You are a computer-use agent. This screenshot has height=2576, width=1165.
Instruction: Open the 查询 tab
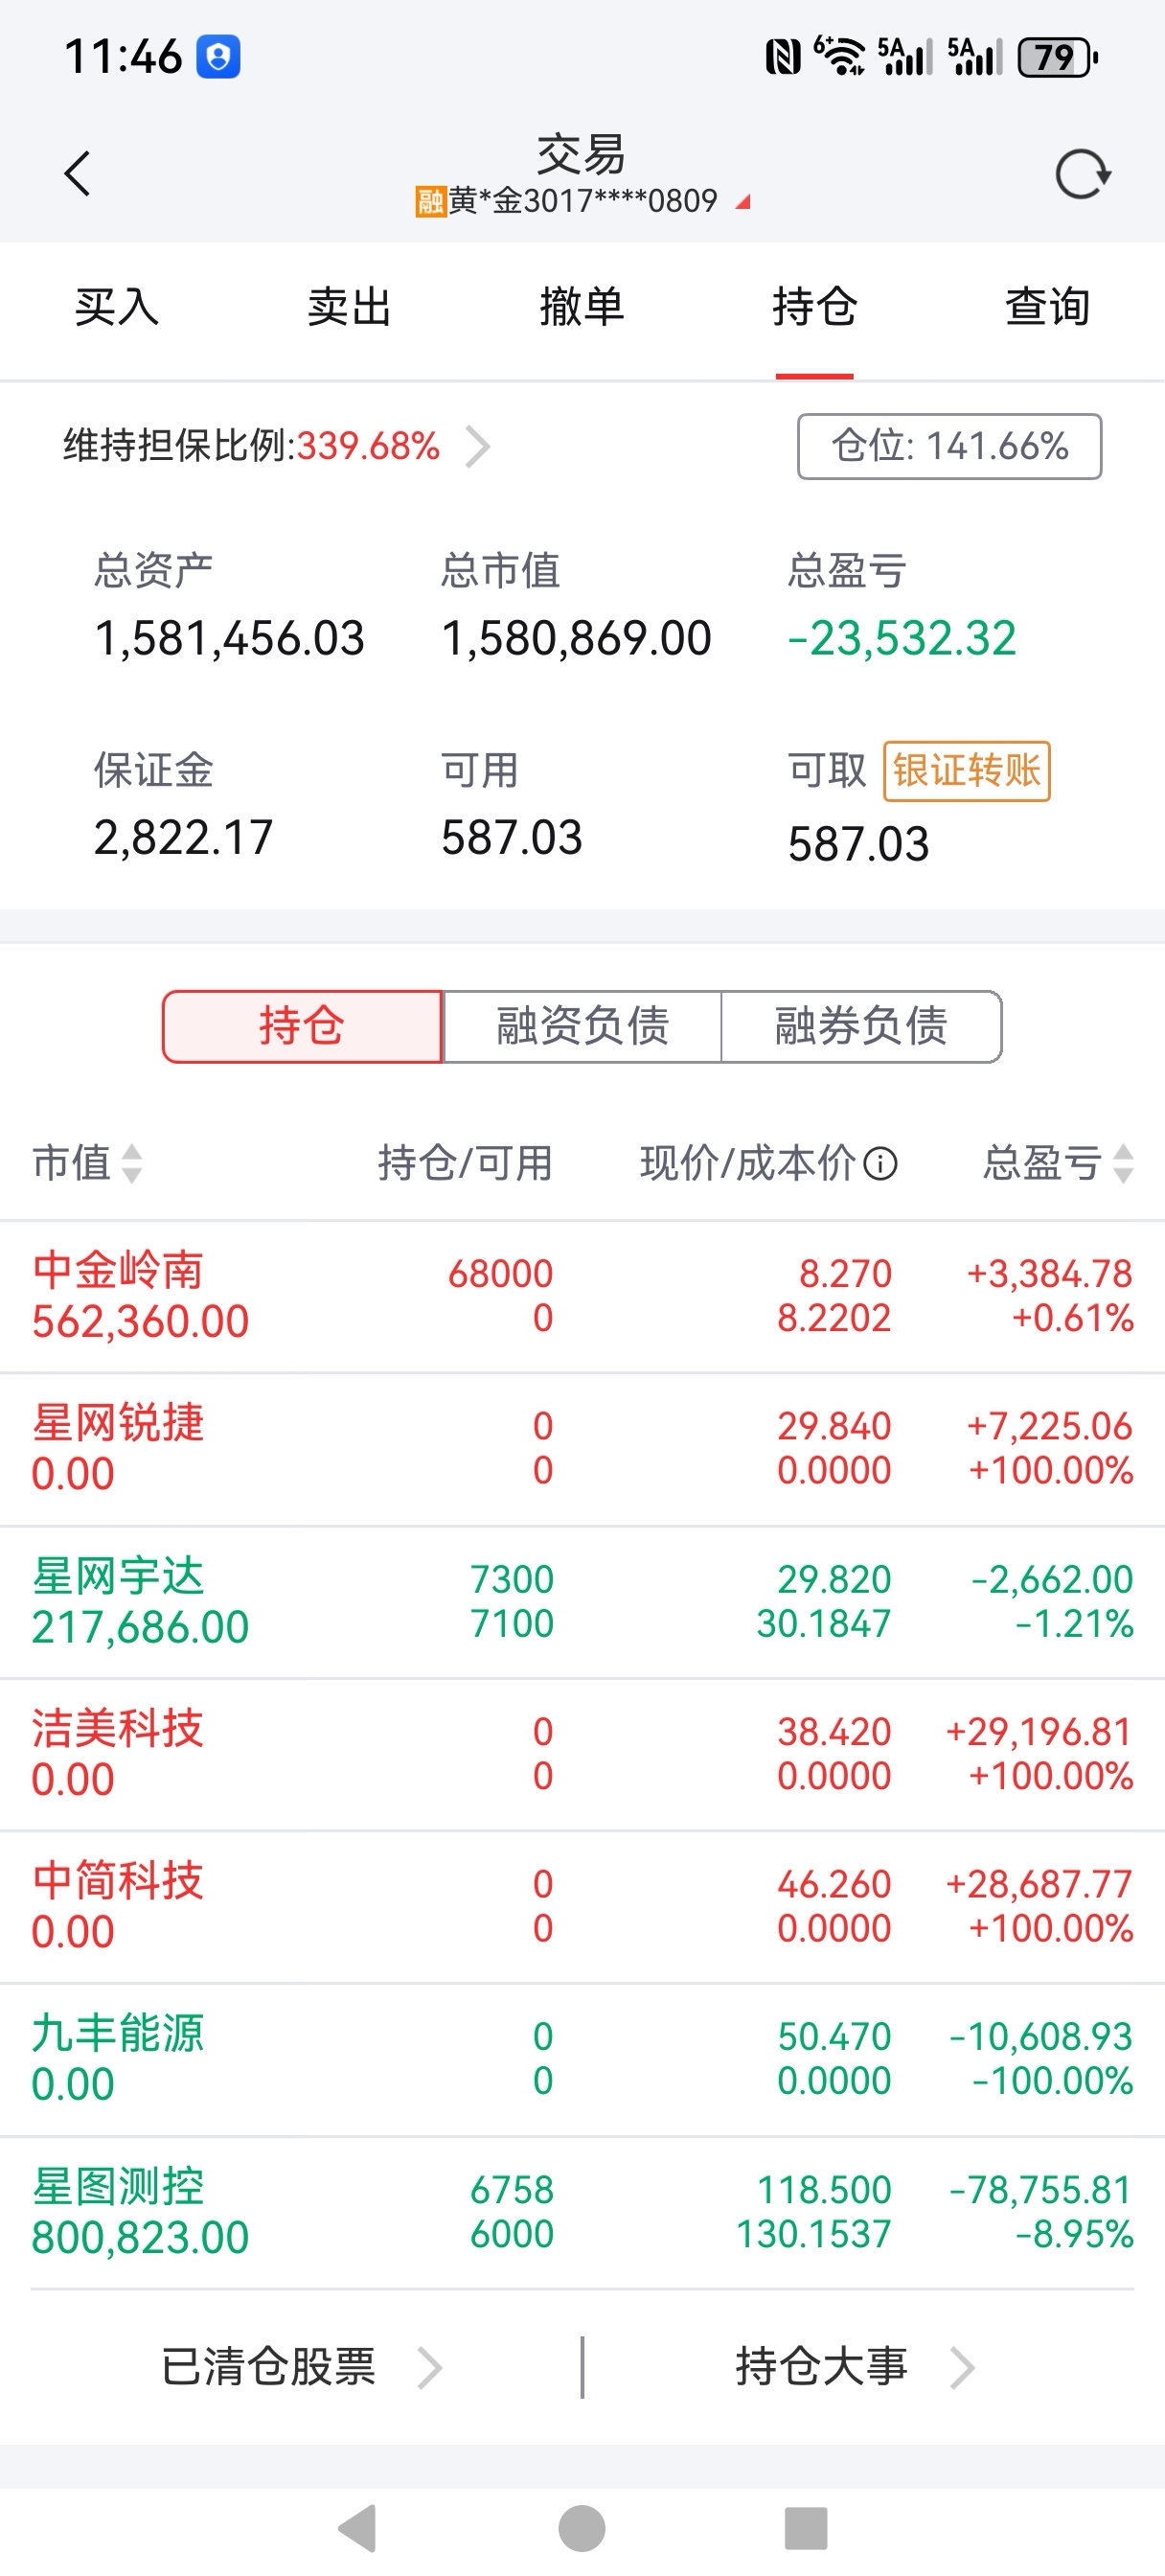point(1046,307)
